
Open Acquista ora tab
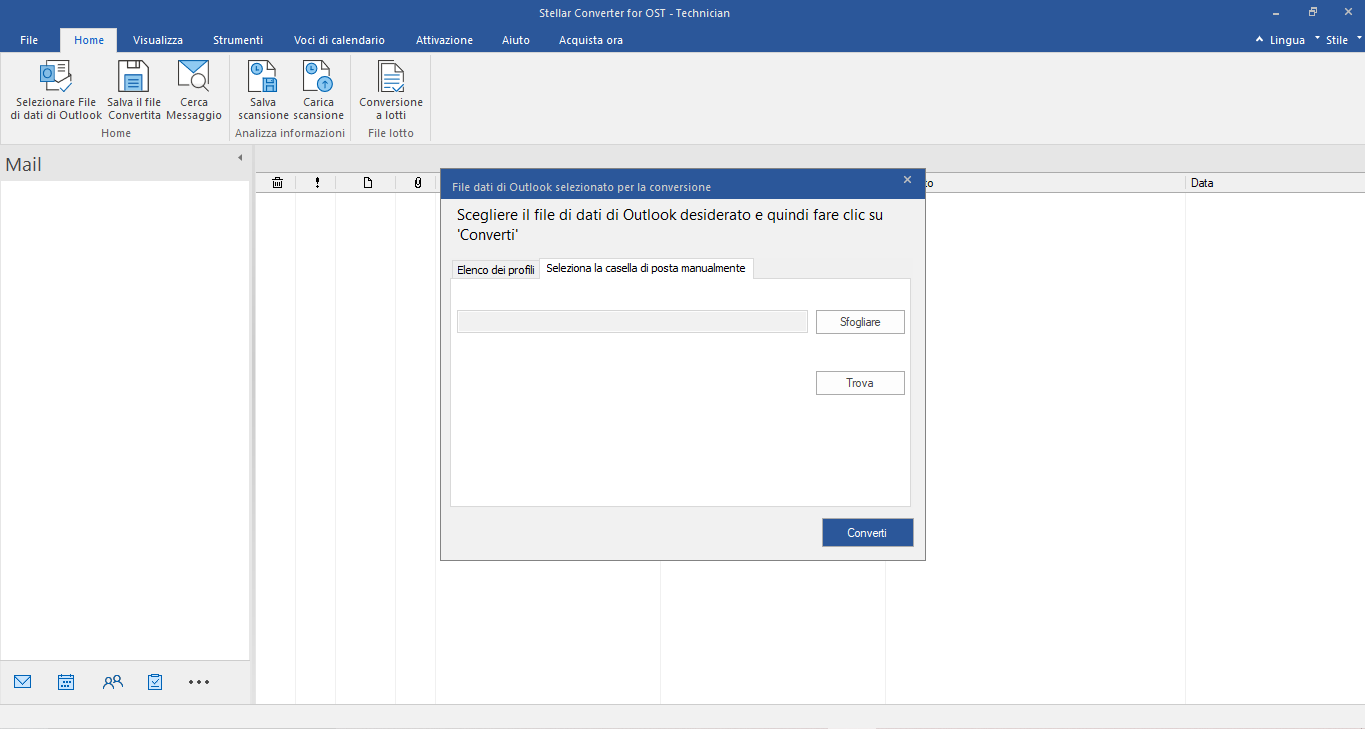pos(591,40)
